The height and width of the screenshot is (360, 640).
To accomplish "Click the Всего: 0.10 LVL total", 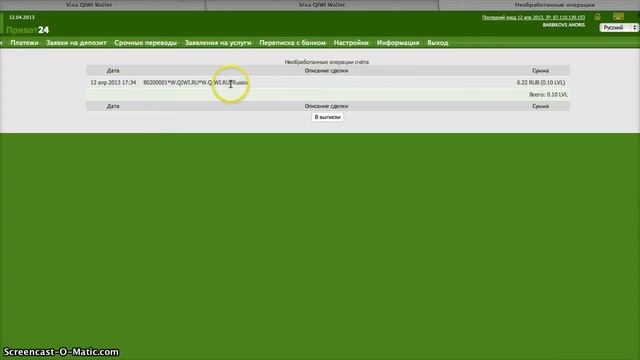I will 548,94.
